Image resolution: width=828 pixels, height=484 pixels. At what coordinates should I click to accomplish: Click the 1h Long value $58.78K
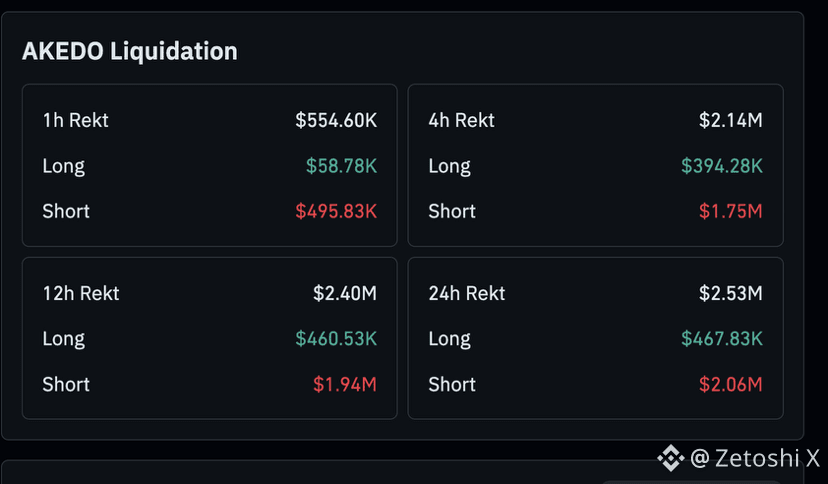pyautogui.click(x=342, y=166)
